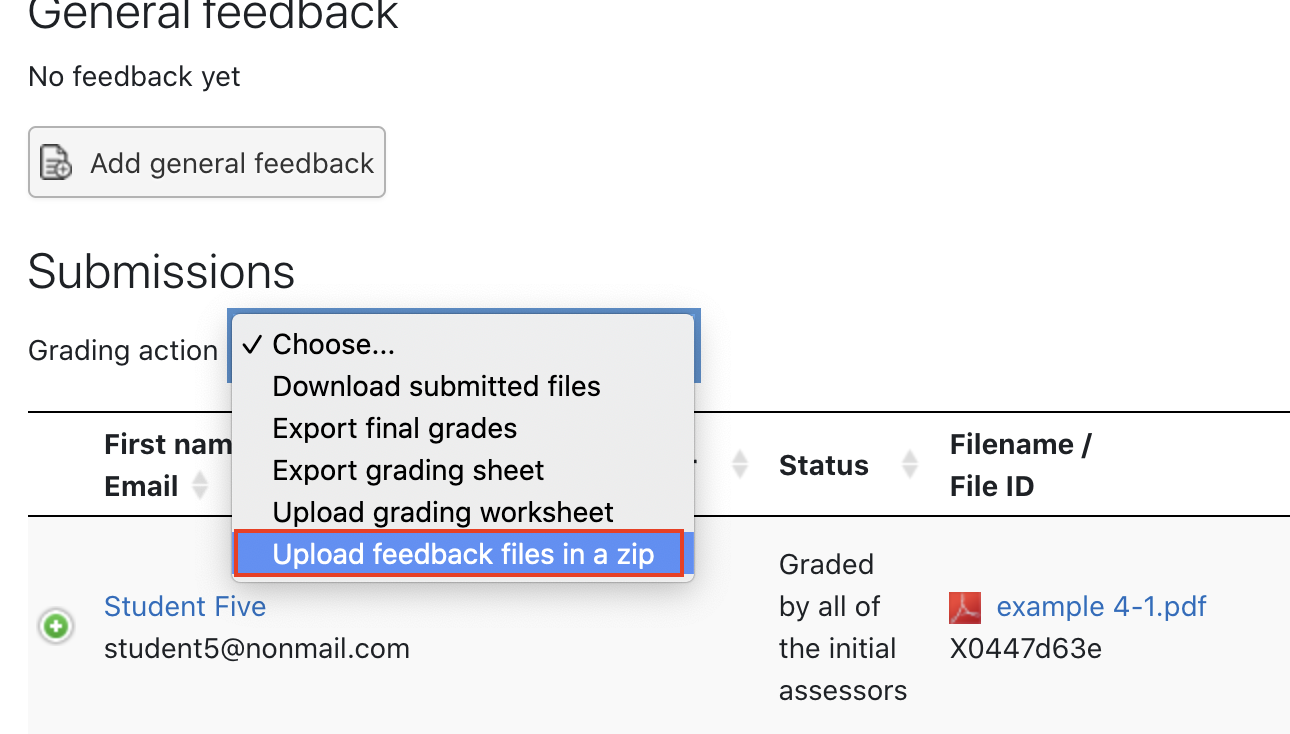Click the sort arrows left of Status column

click(x=740, y=464)
